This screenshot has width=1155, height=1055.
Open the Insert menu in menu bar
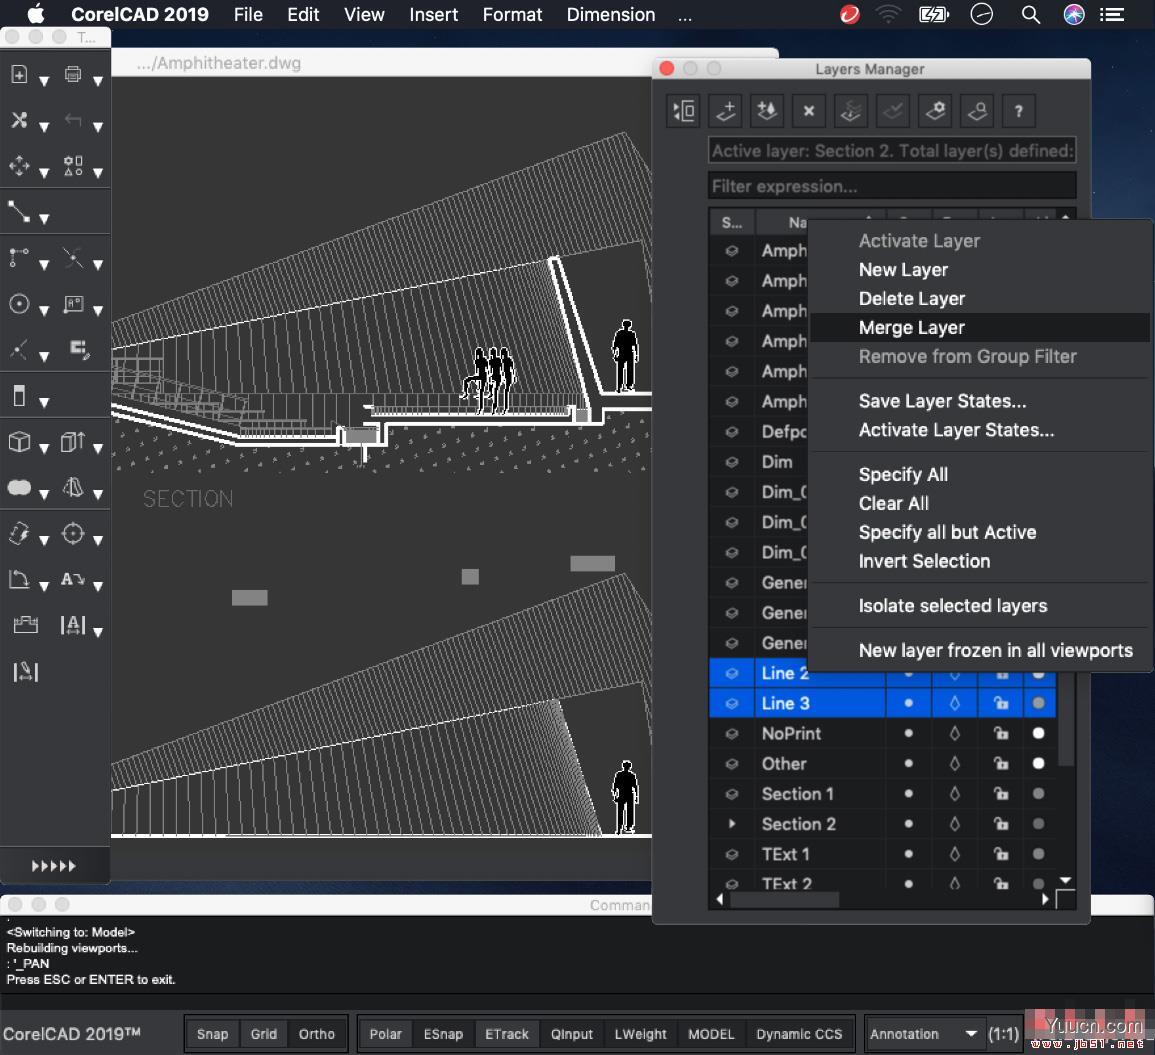pos(433,15)
